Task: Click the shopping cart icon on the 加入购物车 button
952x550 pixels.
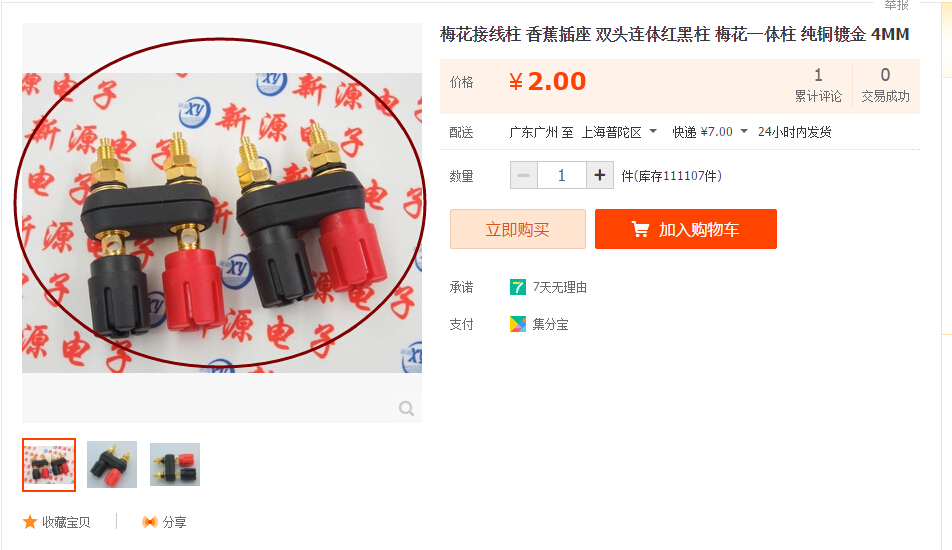Action: coord(640,229)
